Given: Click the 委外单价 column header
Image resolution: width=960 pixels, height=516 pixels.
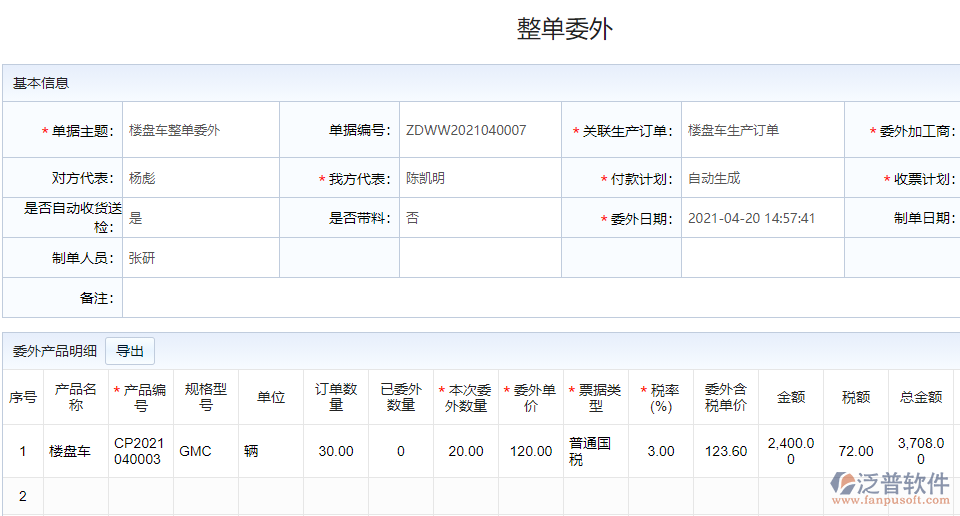Looking at the screenshot, I should coord(531,397).
